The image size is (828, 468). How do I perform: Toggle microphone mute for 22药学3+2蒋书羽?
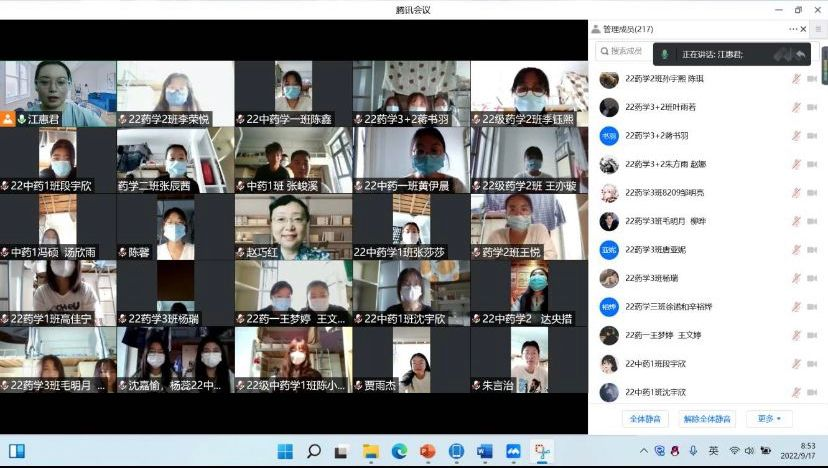pos(796,135)
